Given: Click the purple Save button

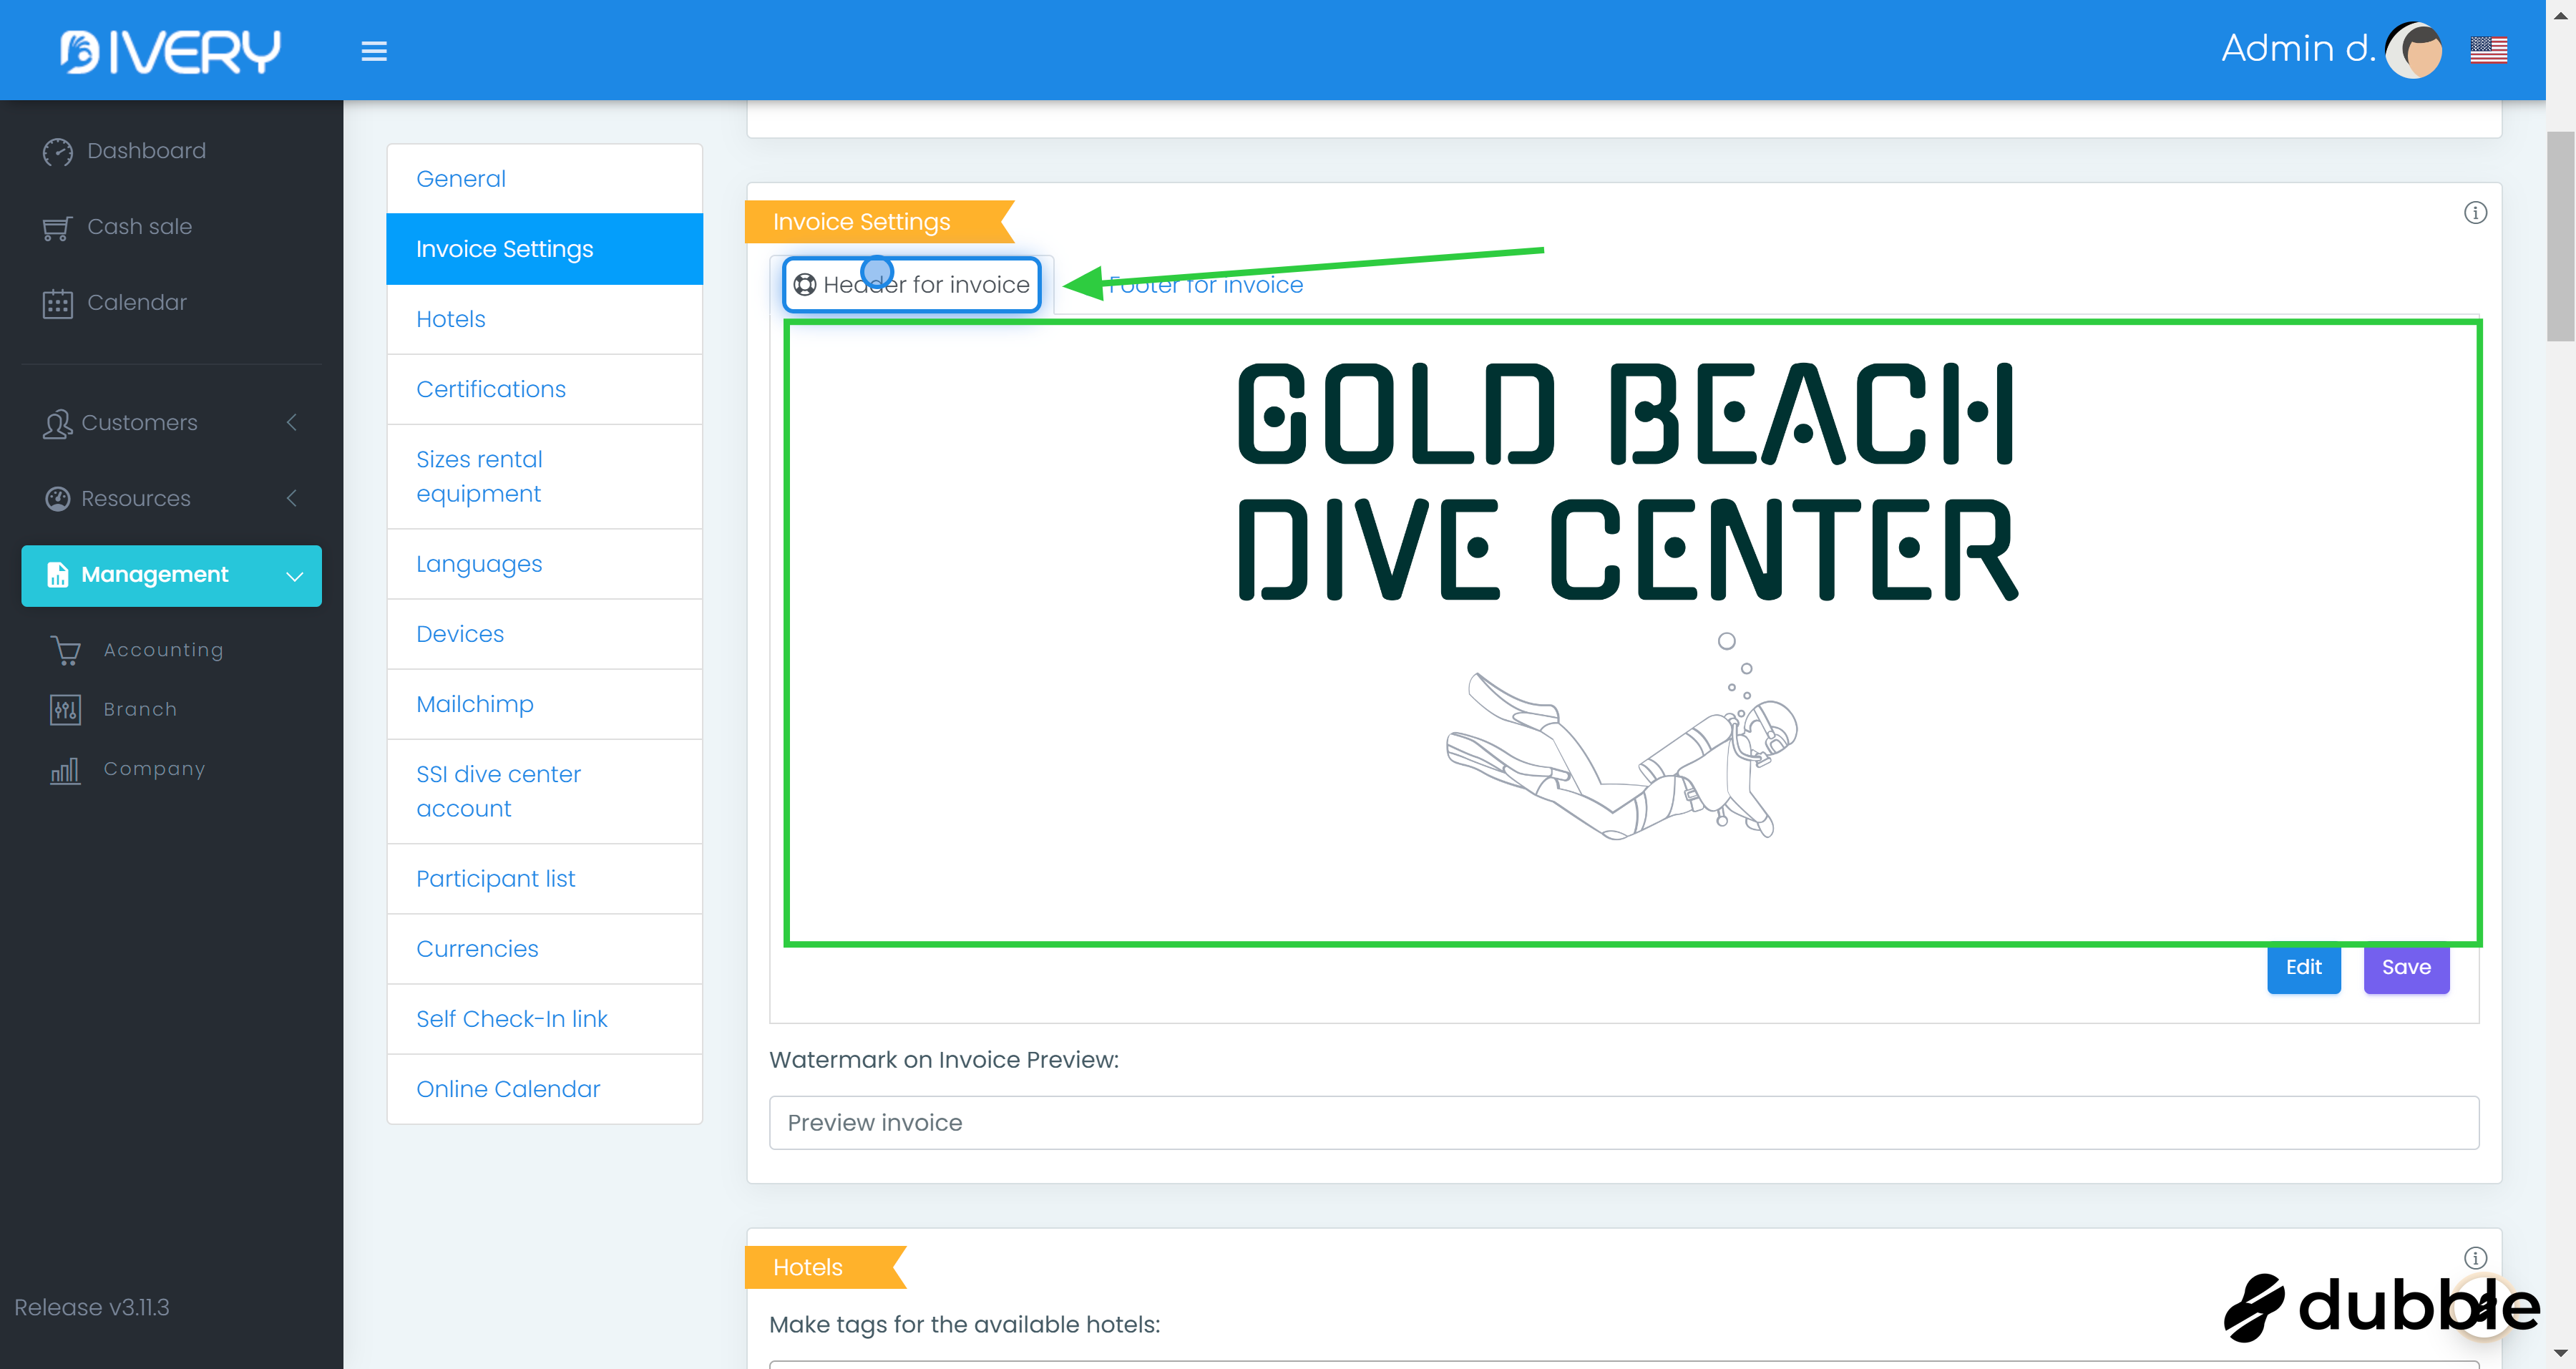Looking at the screenshot, I should click(x=2405, y=967).
